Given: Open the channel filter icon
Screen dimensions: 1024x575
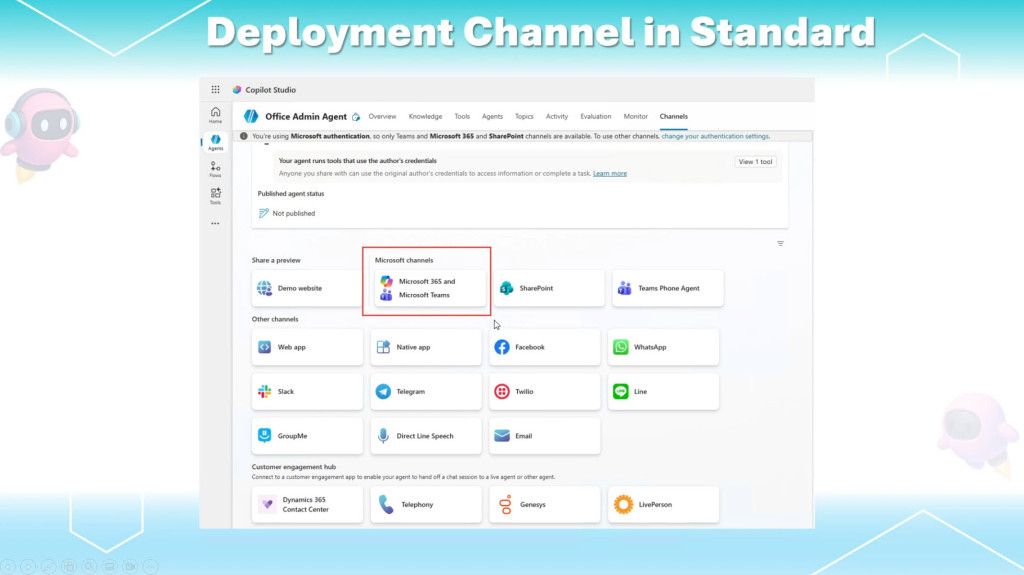Looking at the screenshot, I should tap(780, 243).
